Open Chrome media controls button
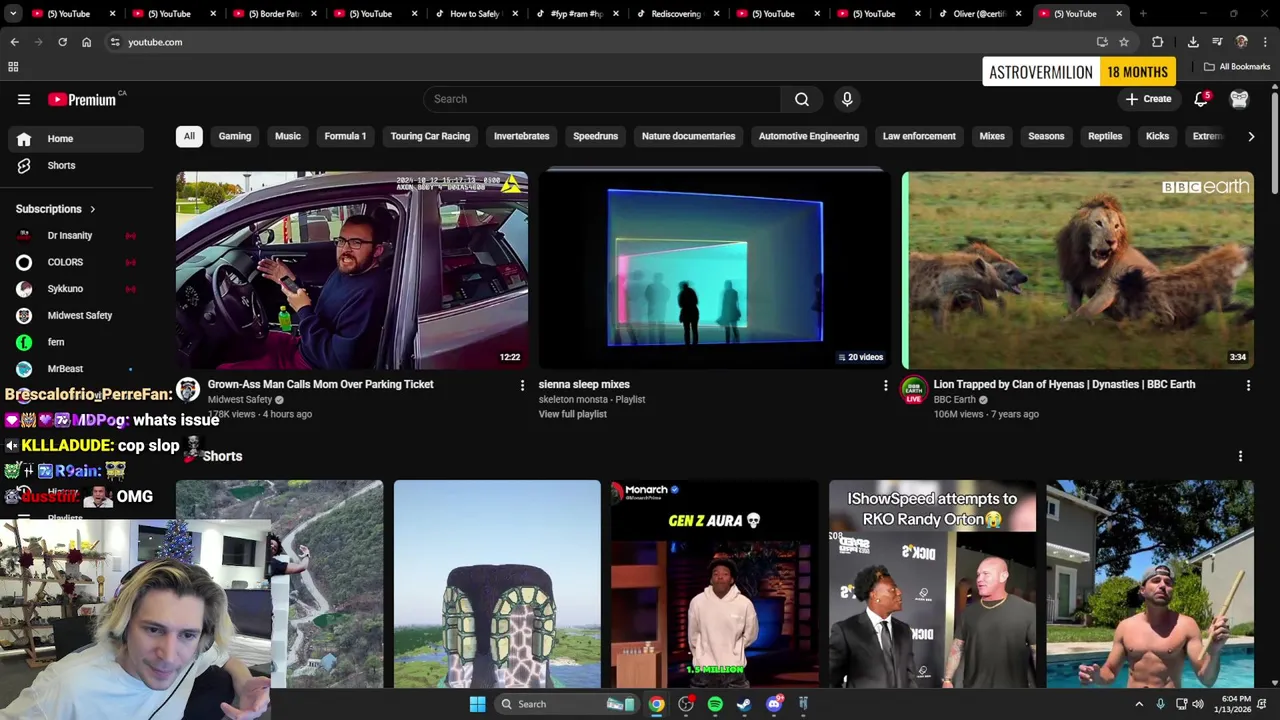The height and width of the screenshot is (720, 1280). 1217,42
